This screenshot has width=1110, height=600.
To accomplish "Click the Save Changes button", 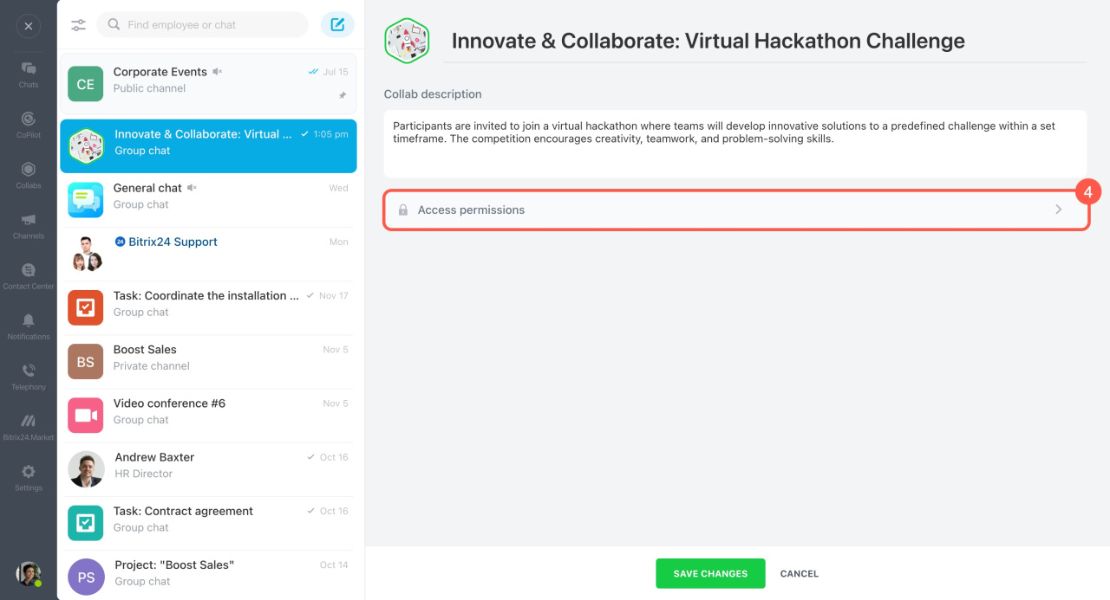I will click(x=710, y=573).
